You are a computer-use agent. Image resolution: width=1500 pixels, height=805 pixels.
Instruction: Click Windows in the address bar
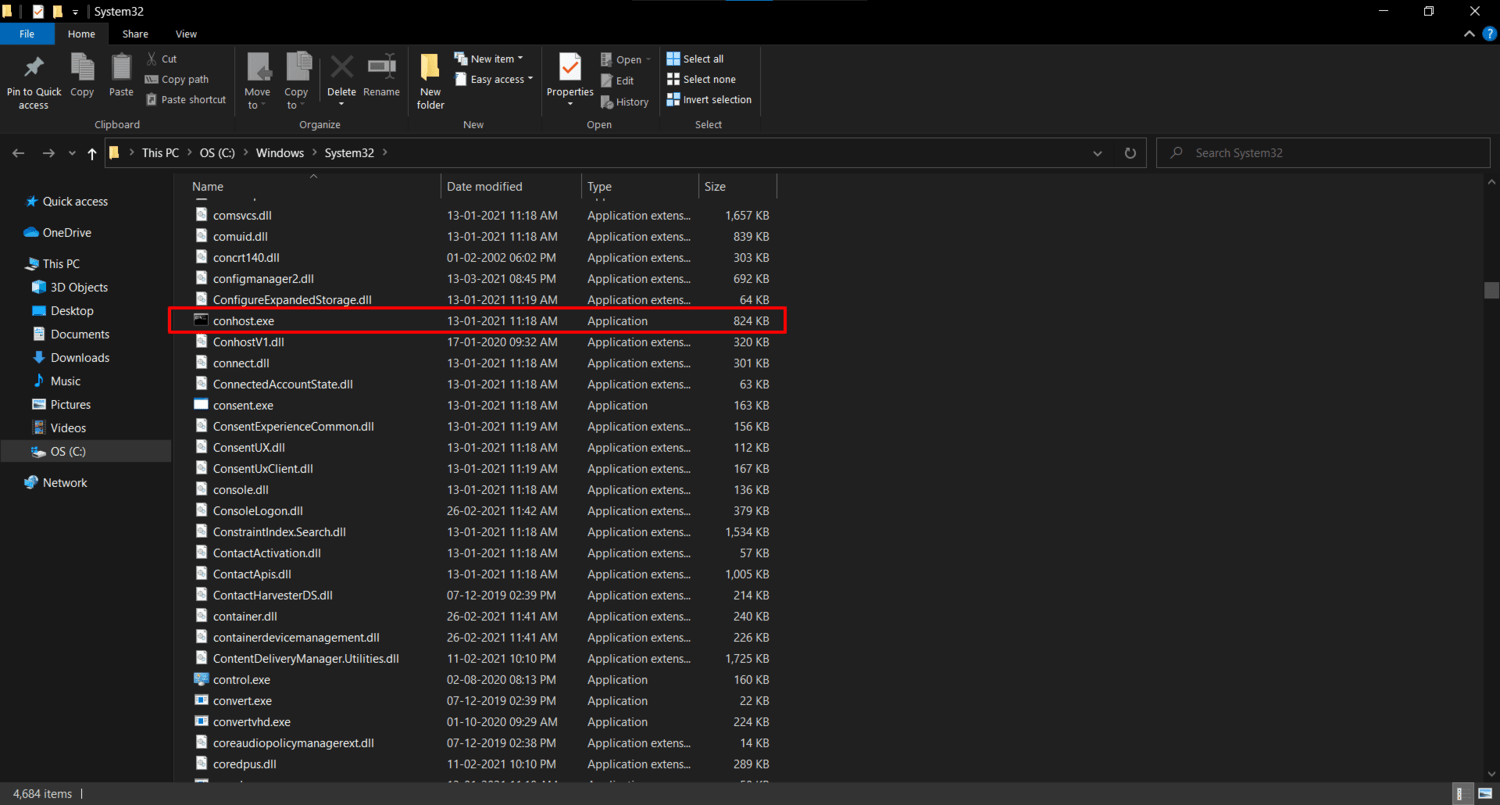pos(279,153)
